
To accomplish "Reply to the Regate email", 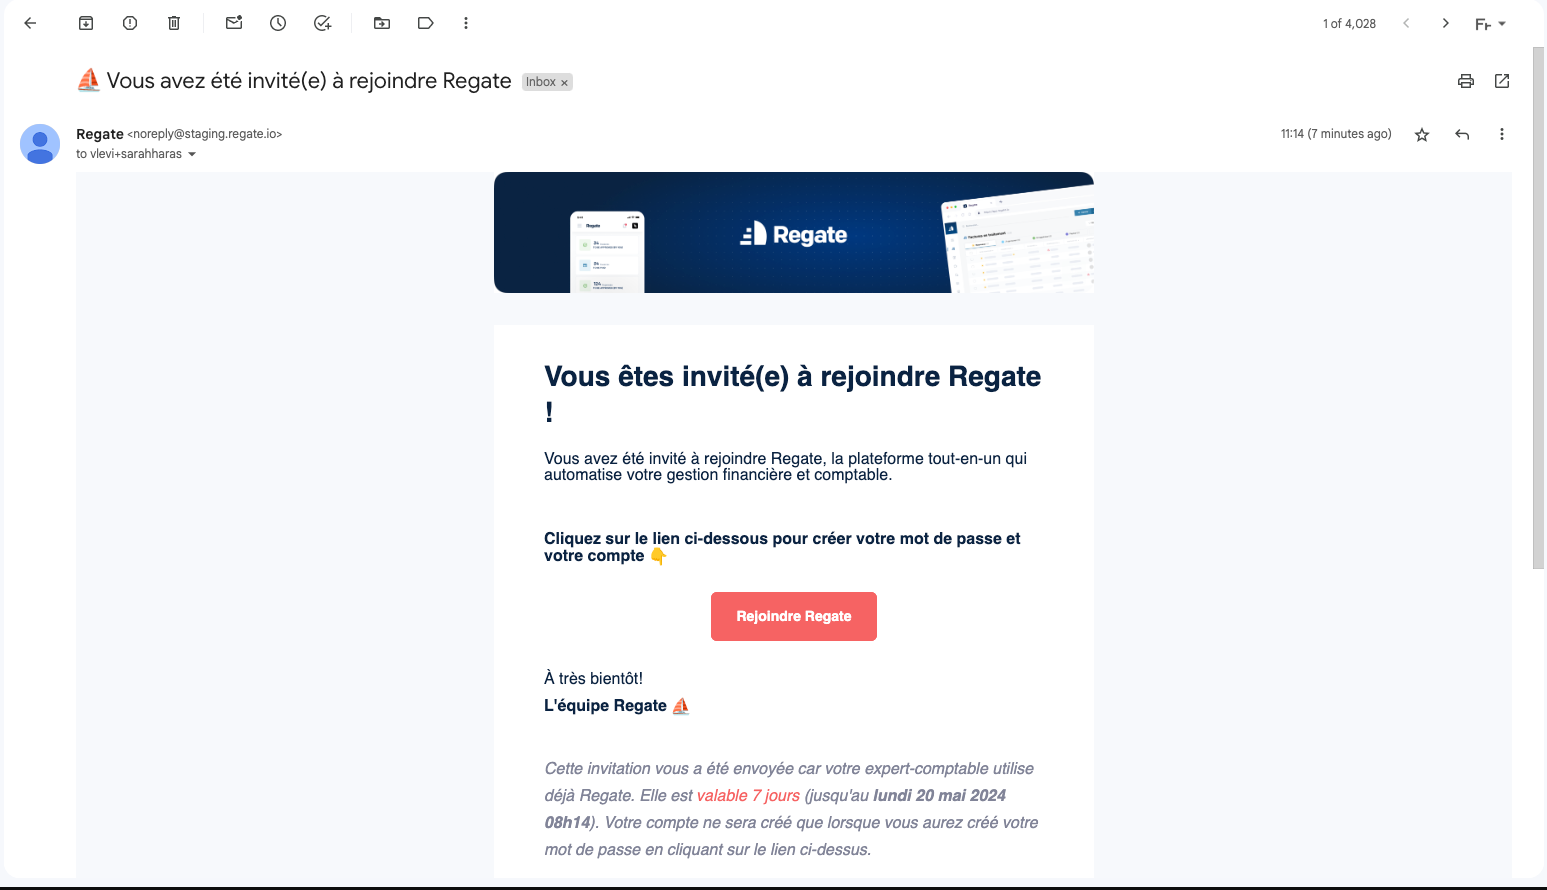I will [1462, 134].
